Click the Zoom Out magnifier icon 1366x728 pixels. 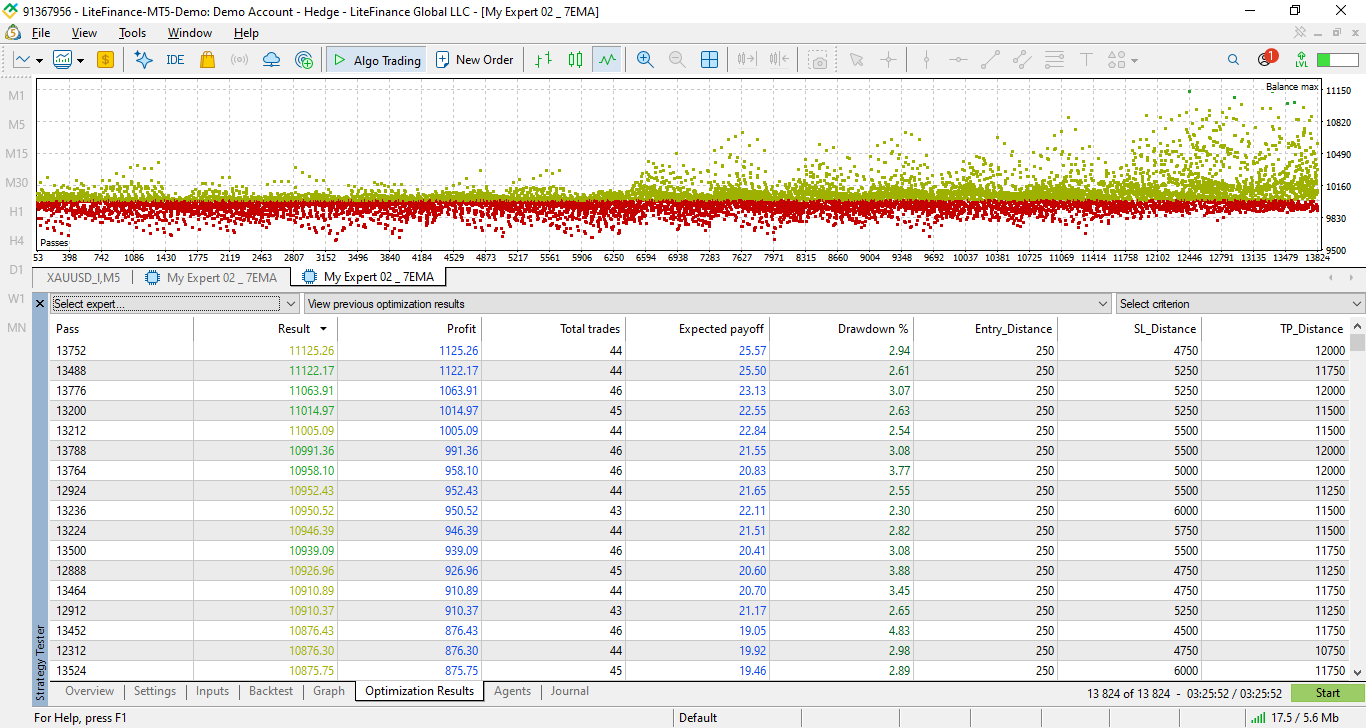tap(677, 60)
